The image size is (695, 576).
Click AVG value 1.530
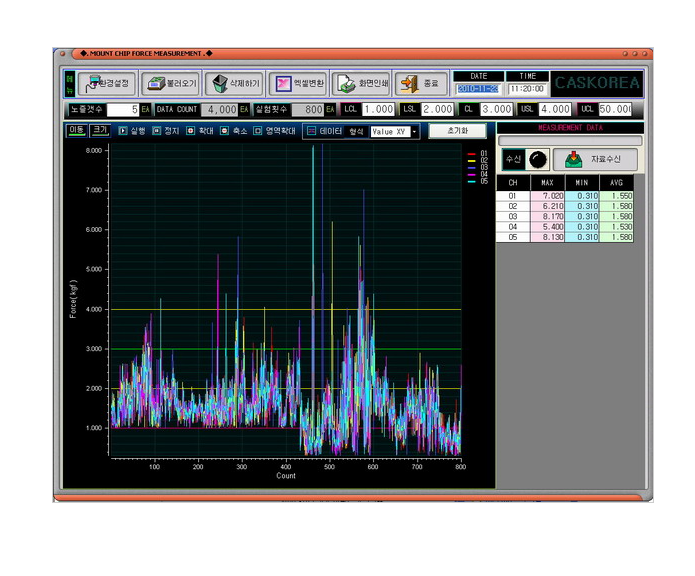pyautogui.click(x=616, y=227)
